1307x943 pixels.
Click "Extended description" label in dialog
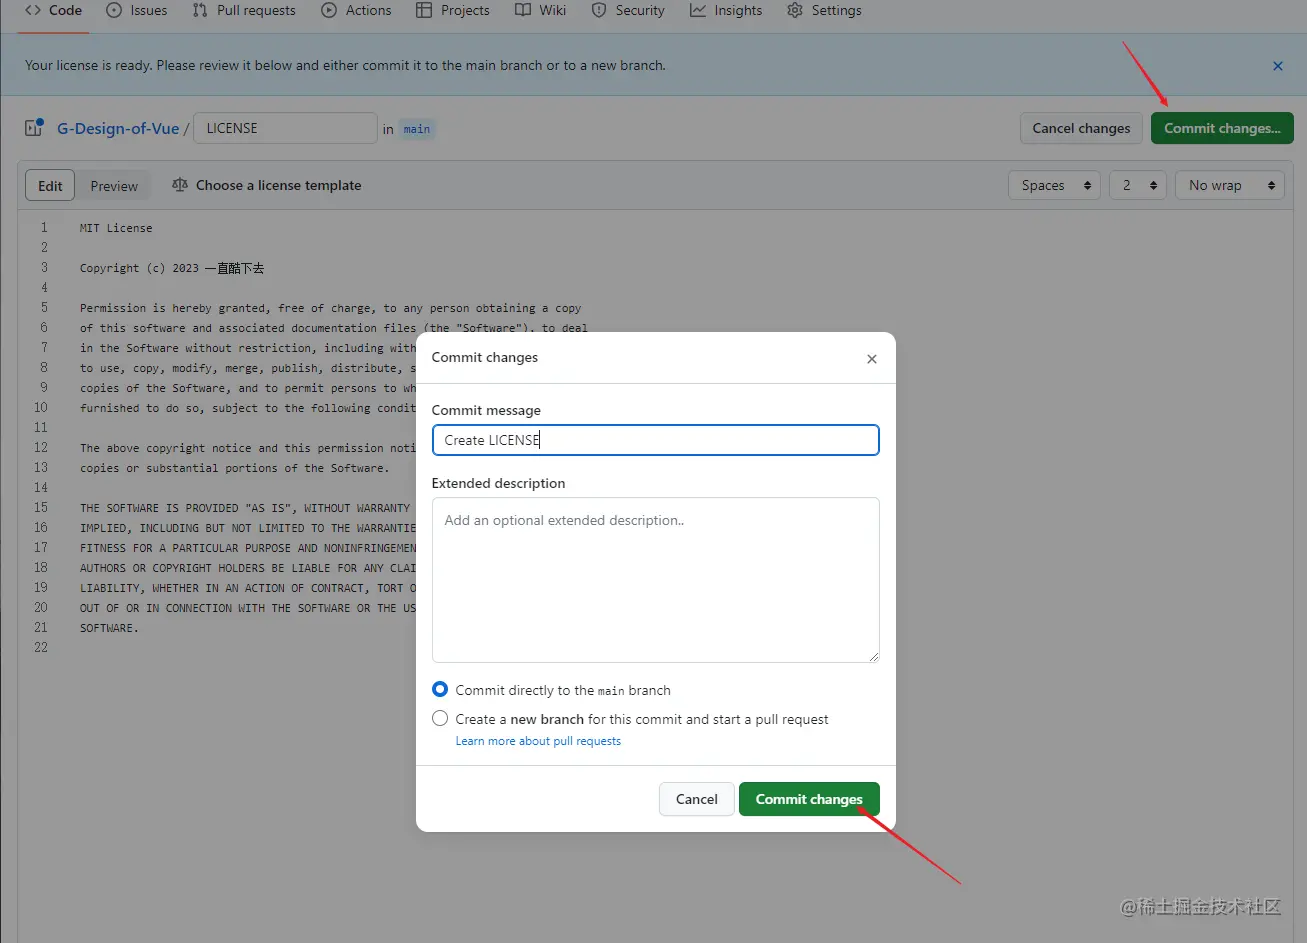498,483
